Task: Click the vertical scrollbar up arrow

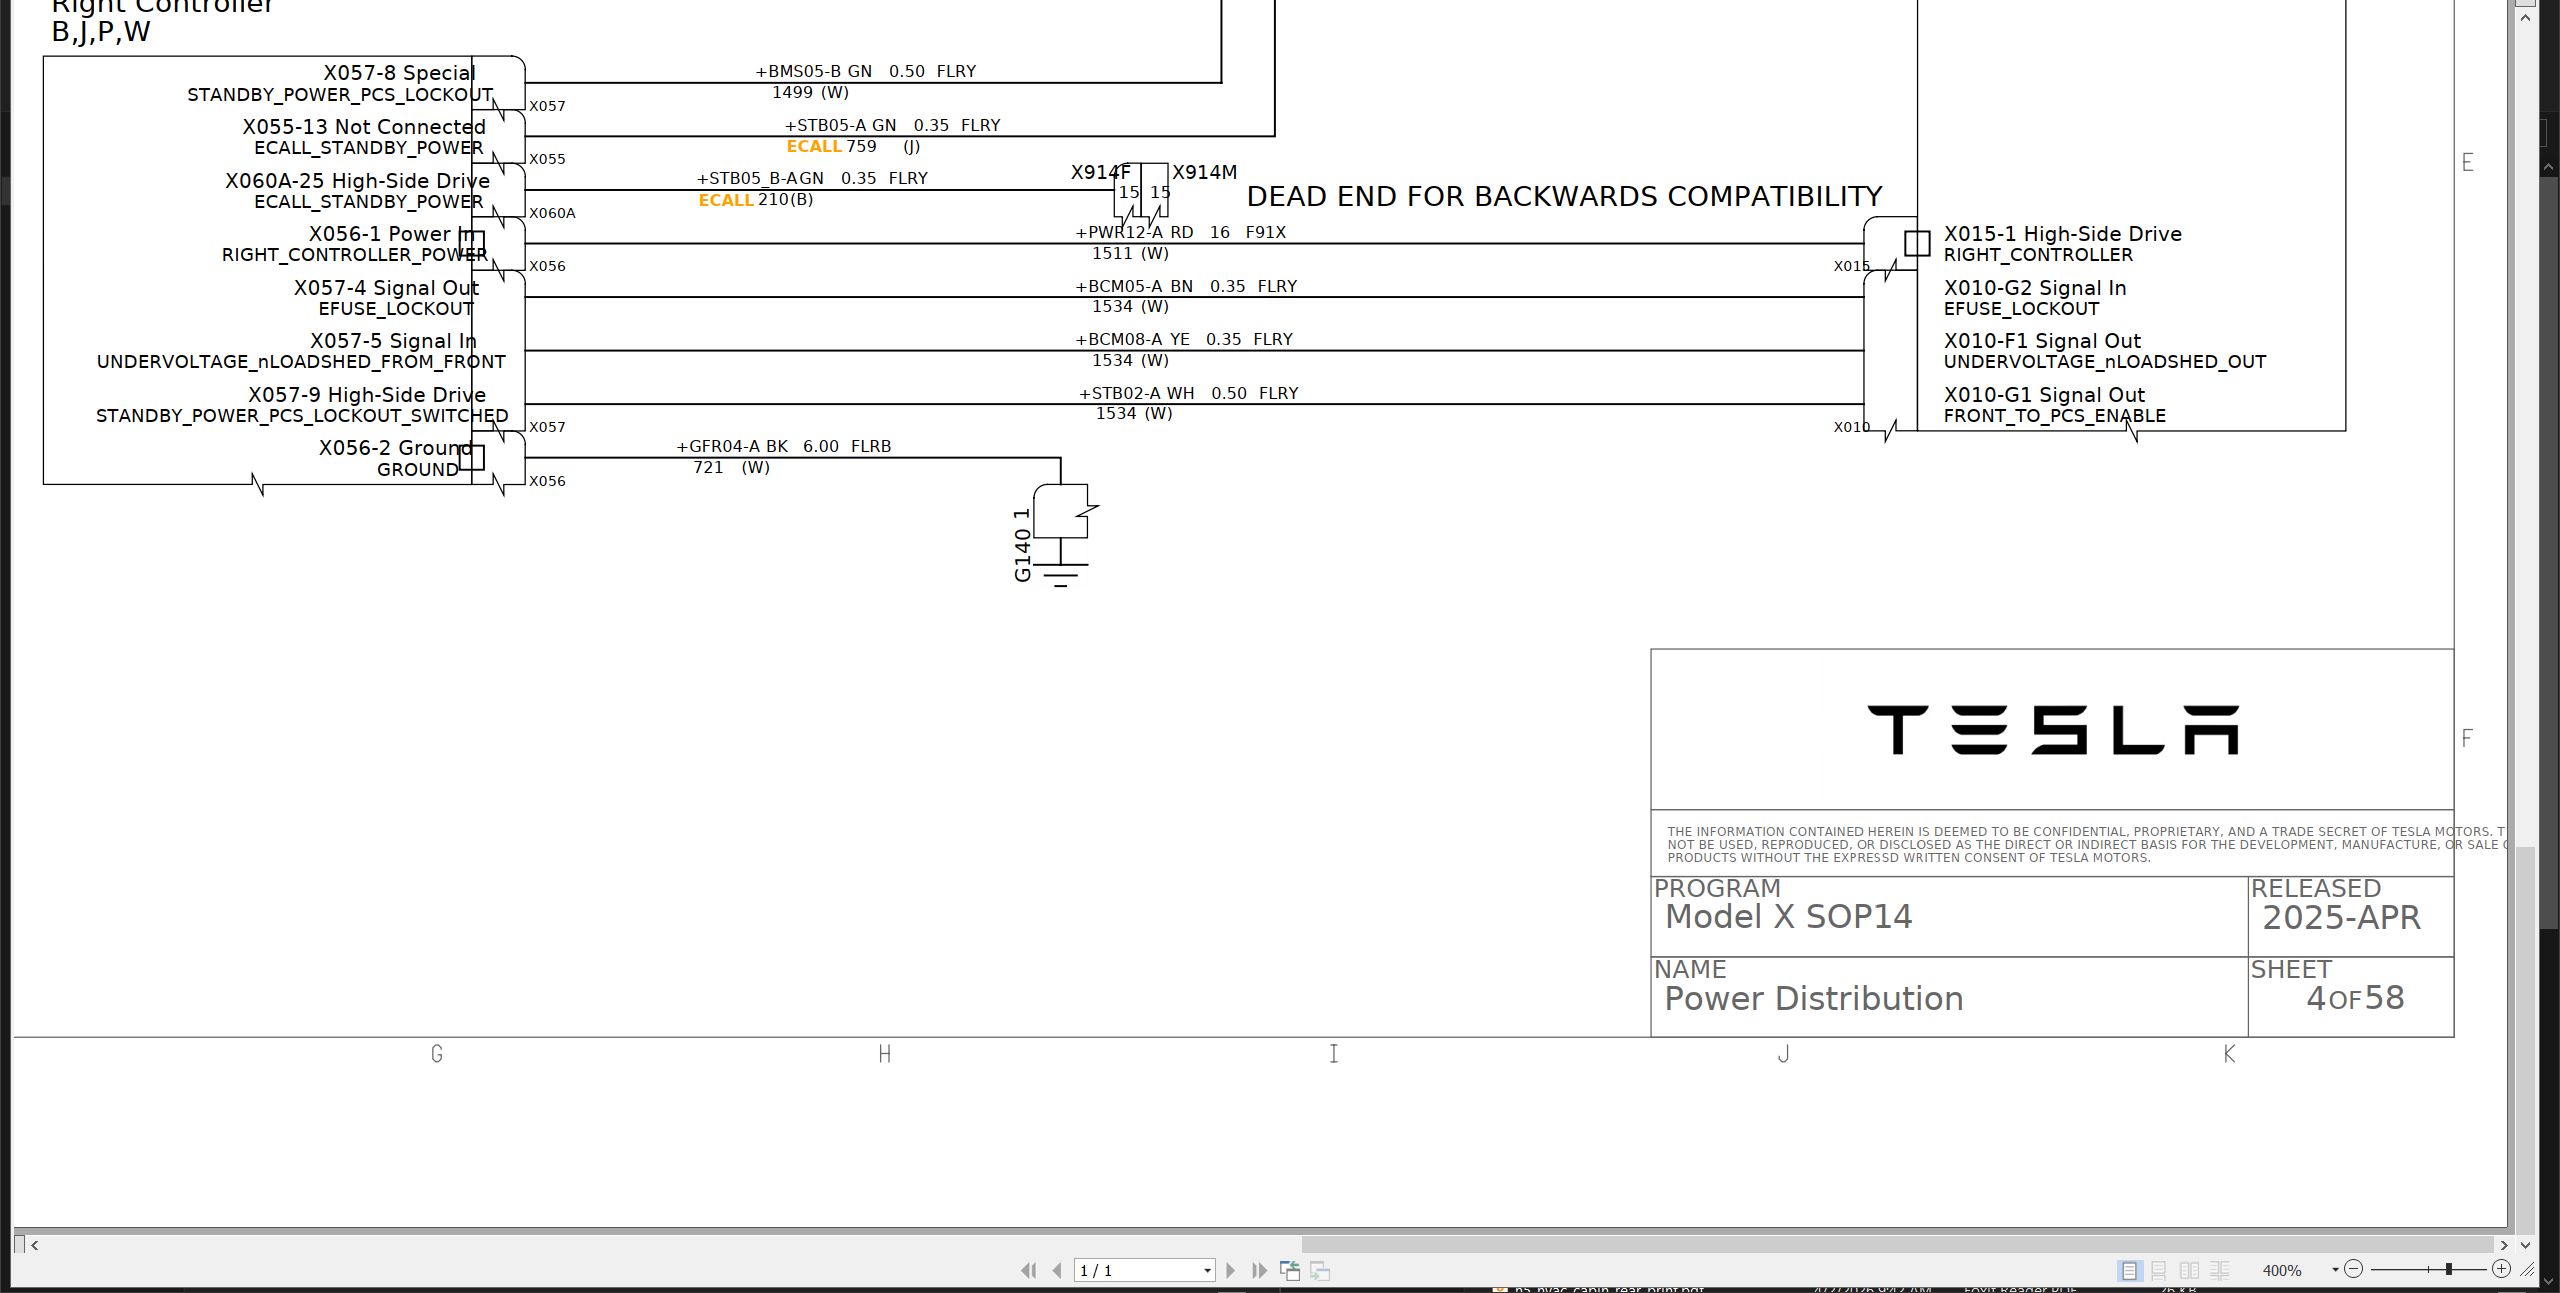Action: point(2526,18)
